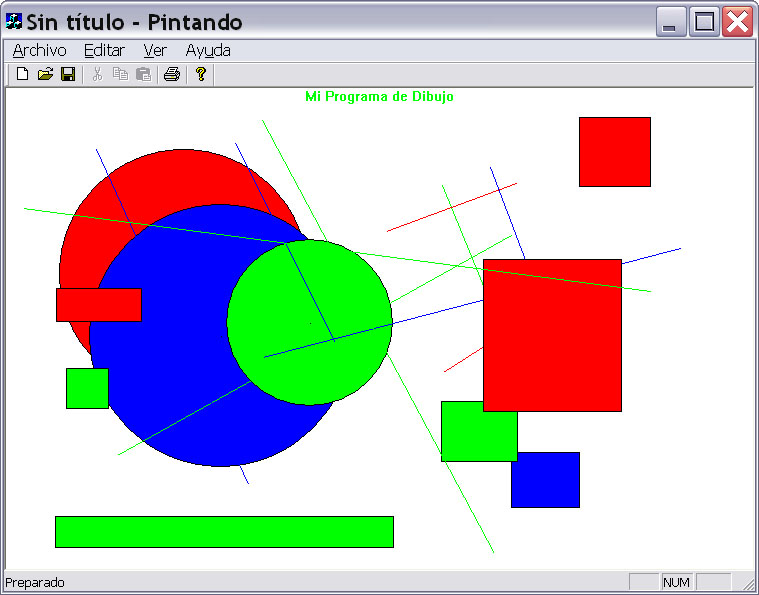Close the Pintando window
Viewport: 759px width, 595px height.
[737, 22]
